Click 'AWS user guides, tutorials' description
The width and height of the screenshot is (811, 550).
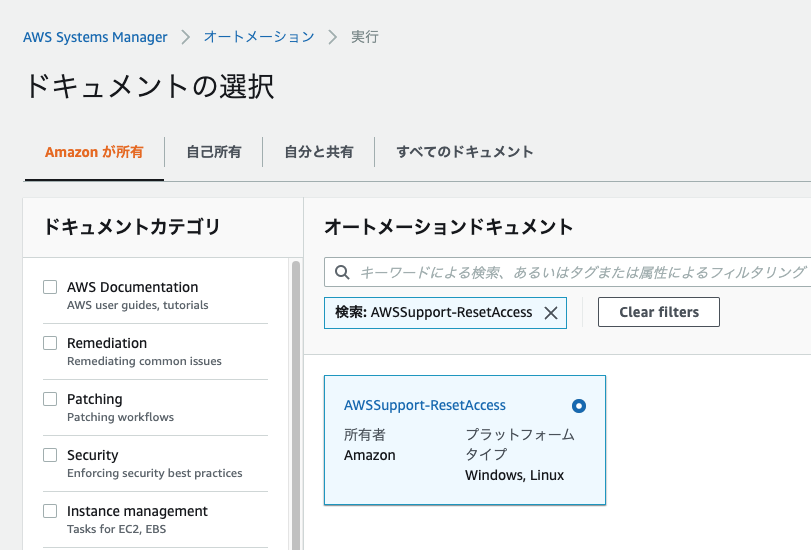pos(138,305)
